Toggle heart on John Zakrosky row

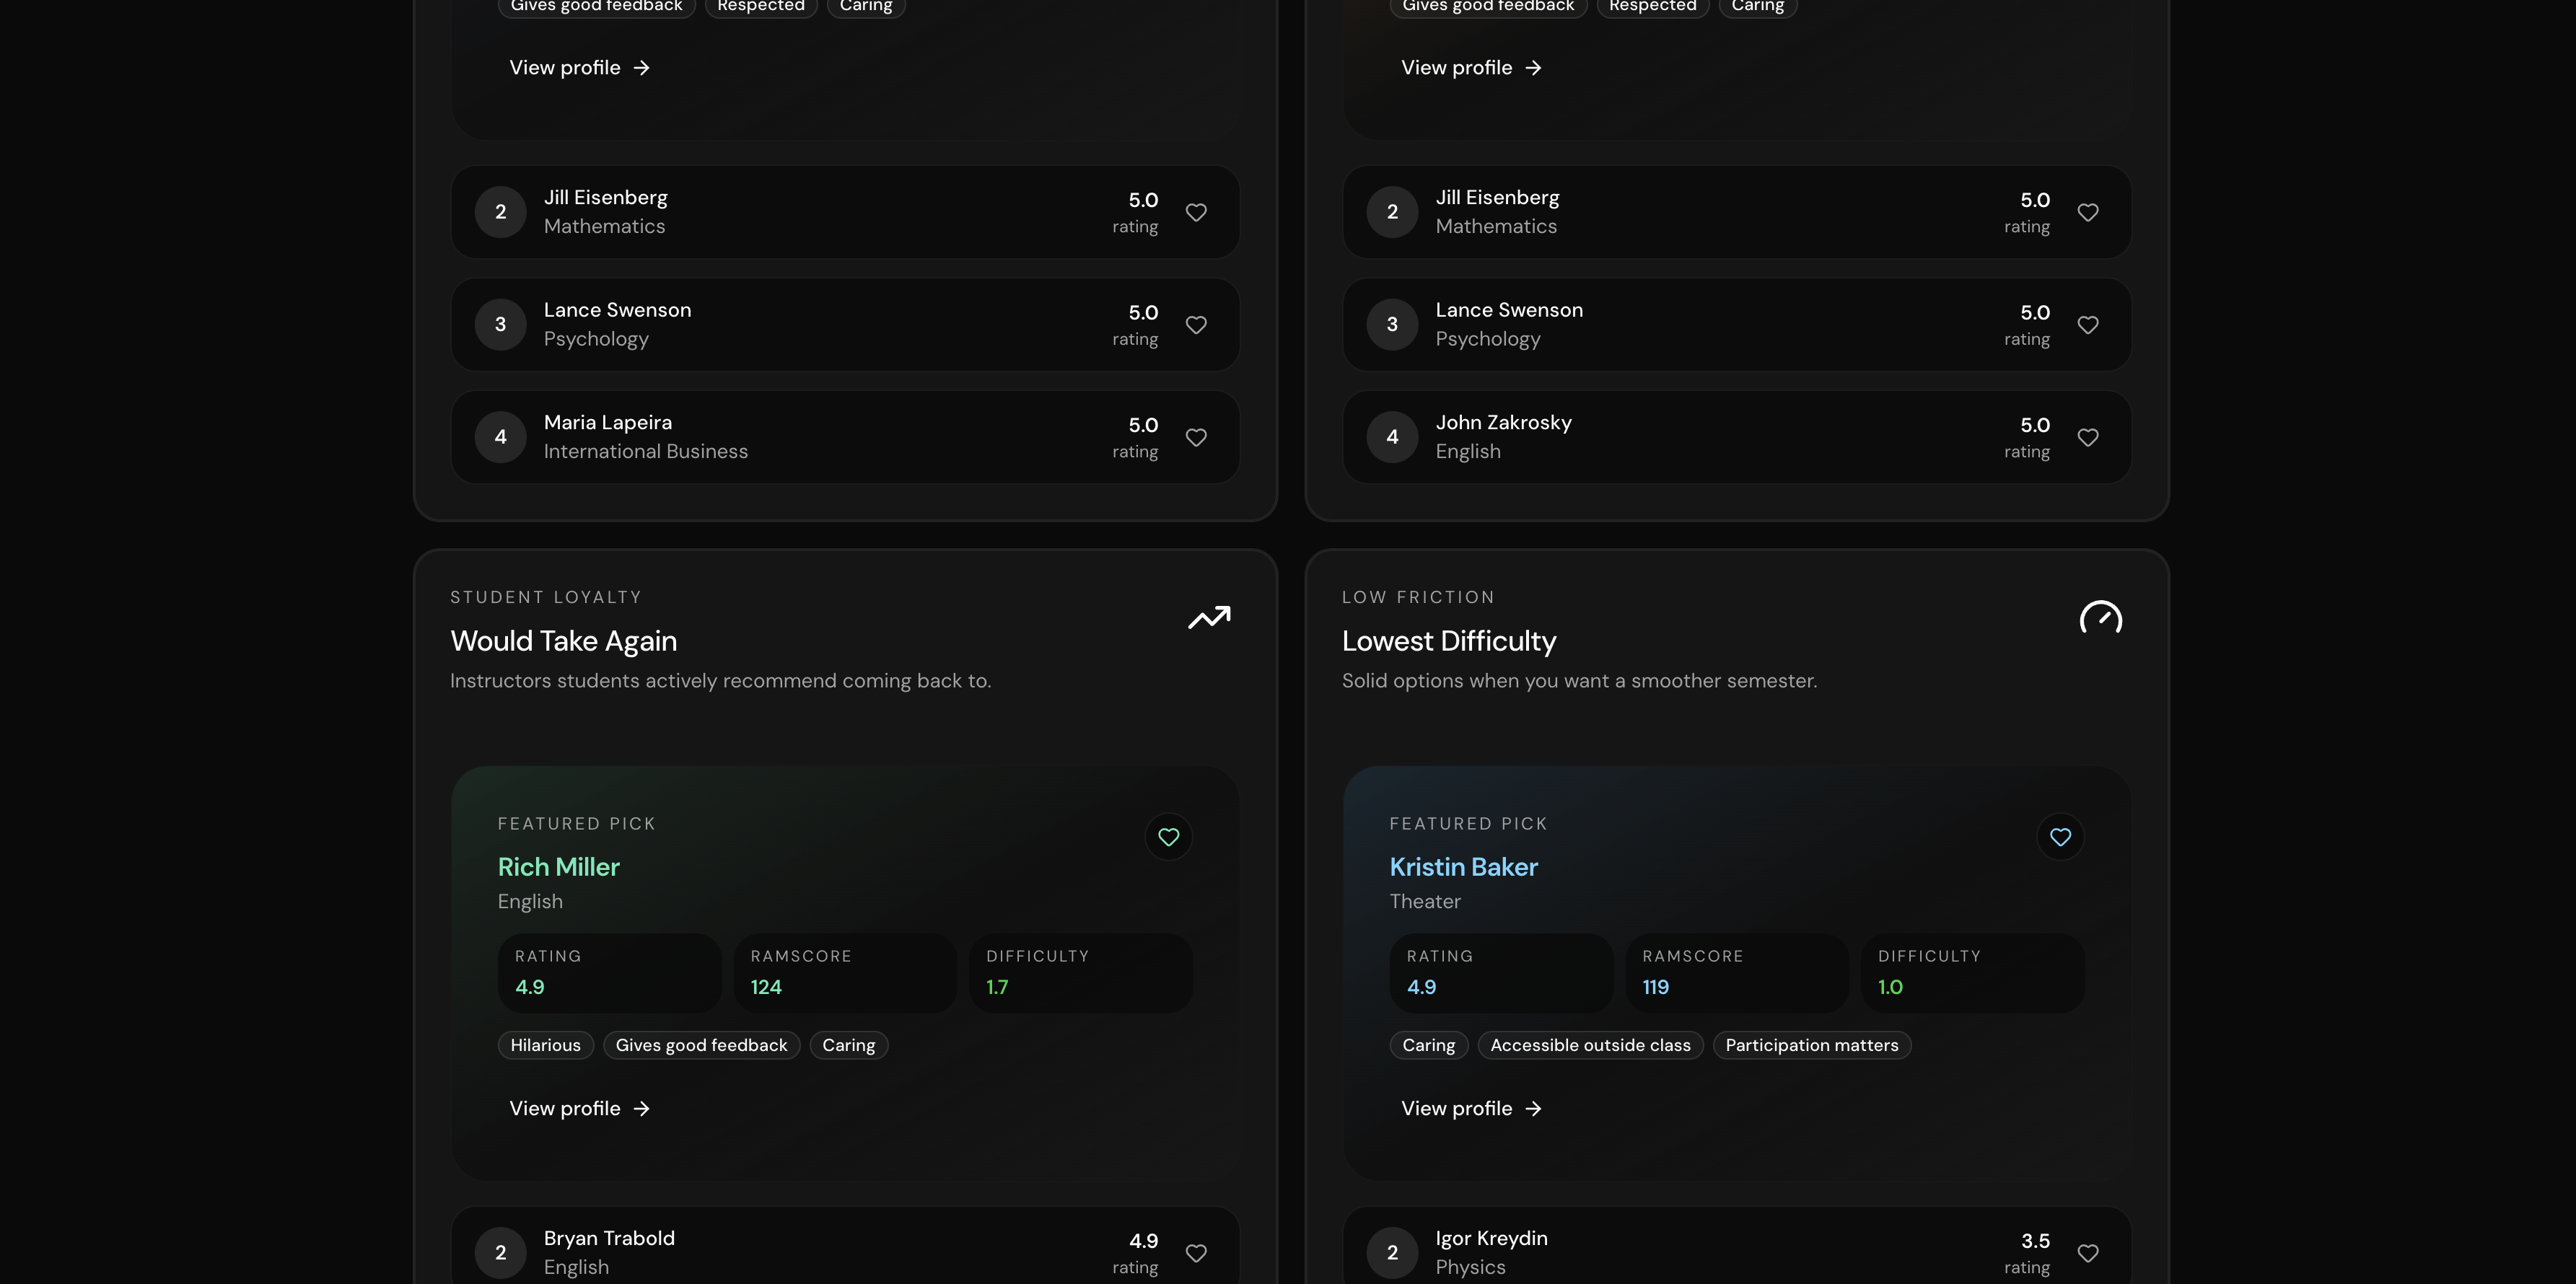2088,437
